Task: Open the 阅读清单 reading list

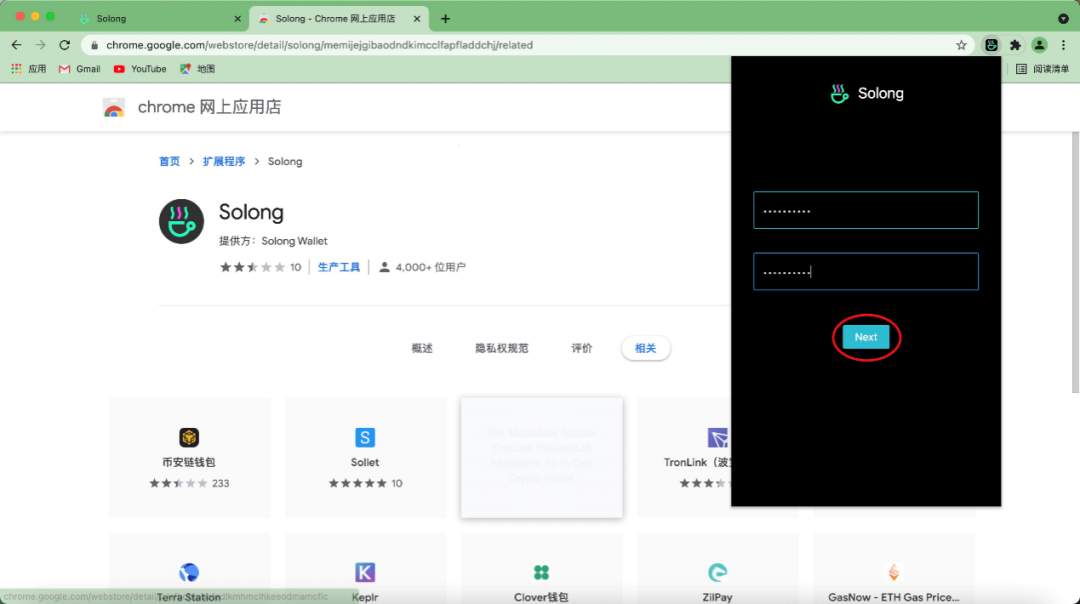Action: (1042, 69)
